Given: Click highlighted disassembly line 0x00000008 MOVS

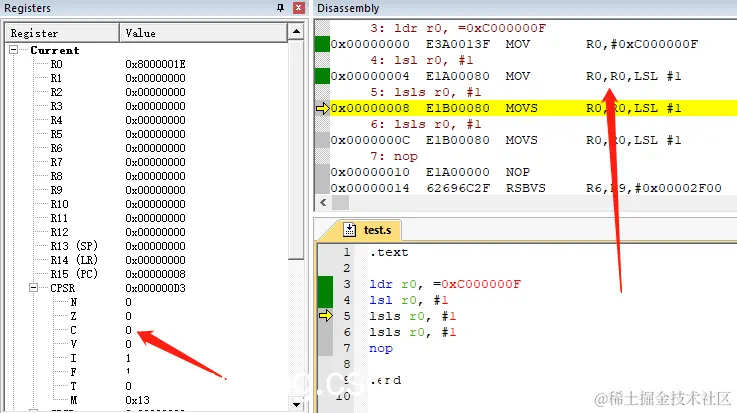Looking at the screenshot, I should (533, 108).
